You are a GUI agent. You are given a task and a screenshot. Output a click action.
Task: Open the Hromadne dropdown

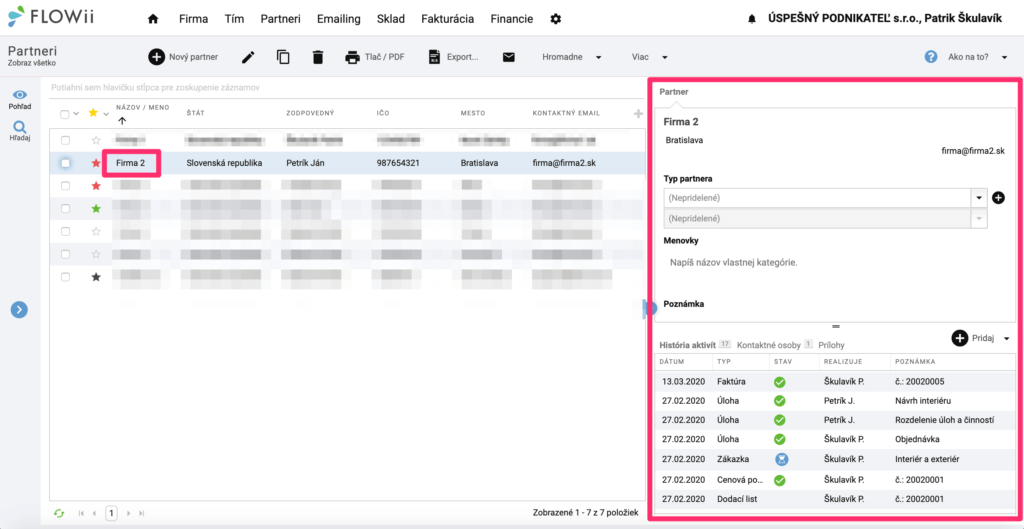(x=571, y=57)
